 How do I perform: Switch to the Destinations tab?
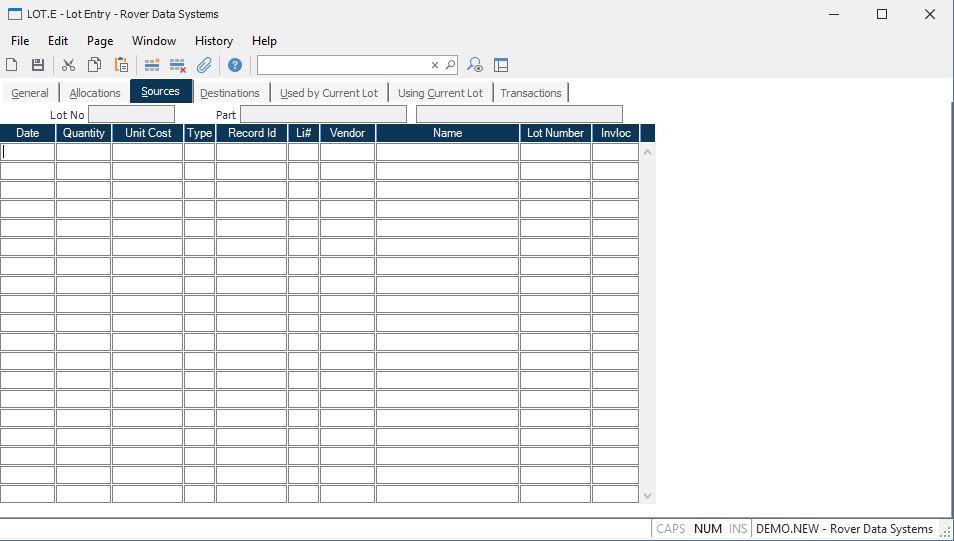click(229, 93)
